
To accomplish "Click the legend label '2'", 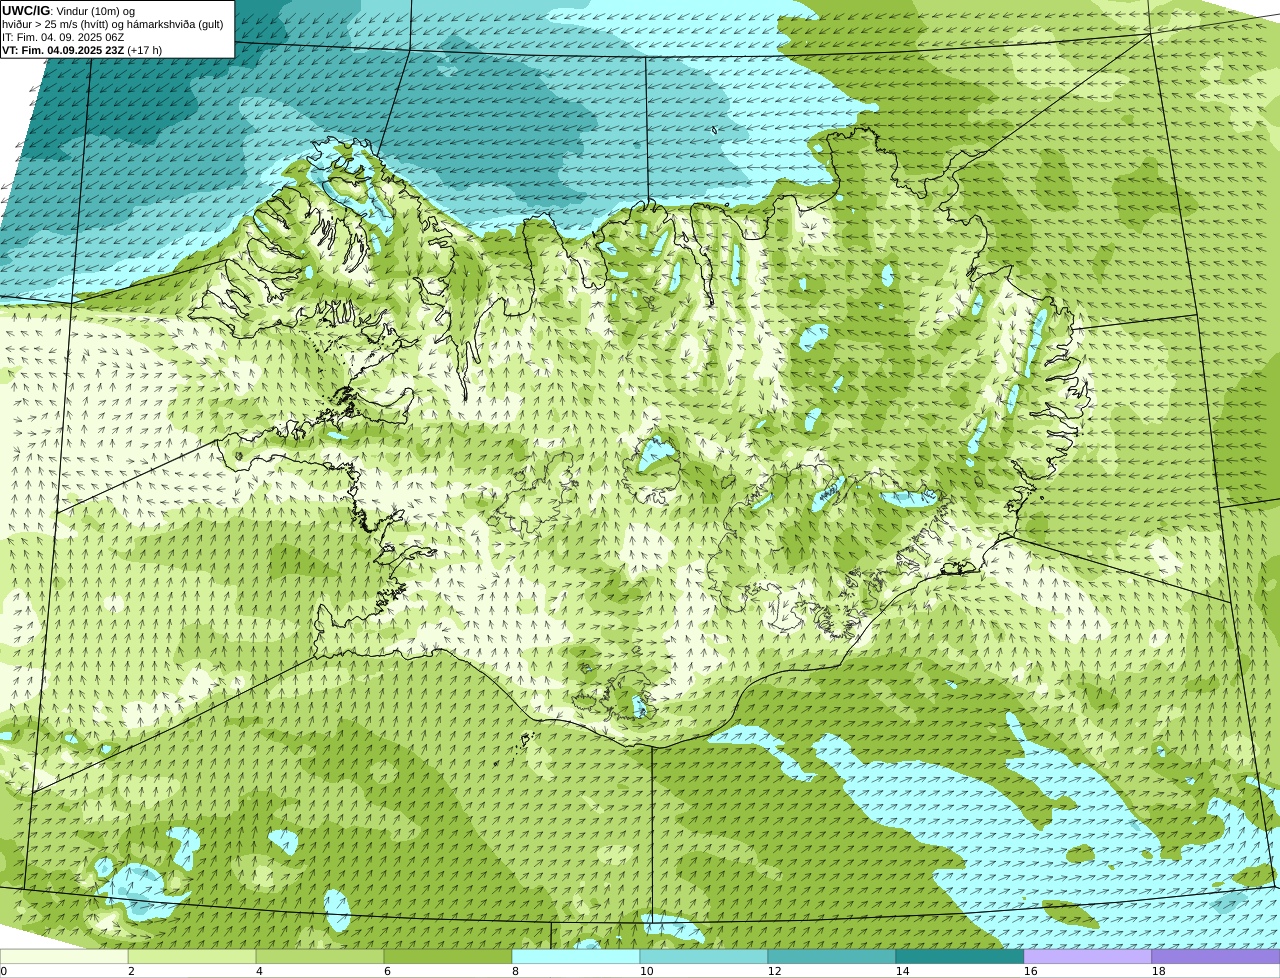I will [131, 971].
